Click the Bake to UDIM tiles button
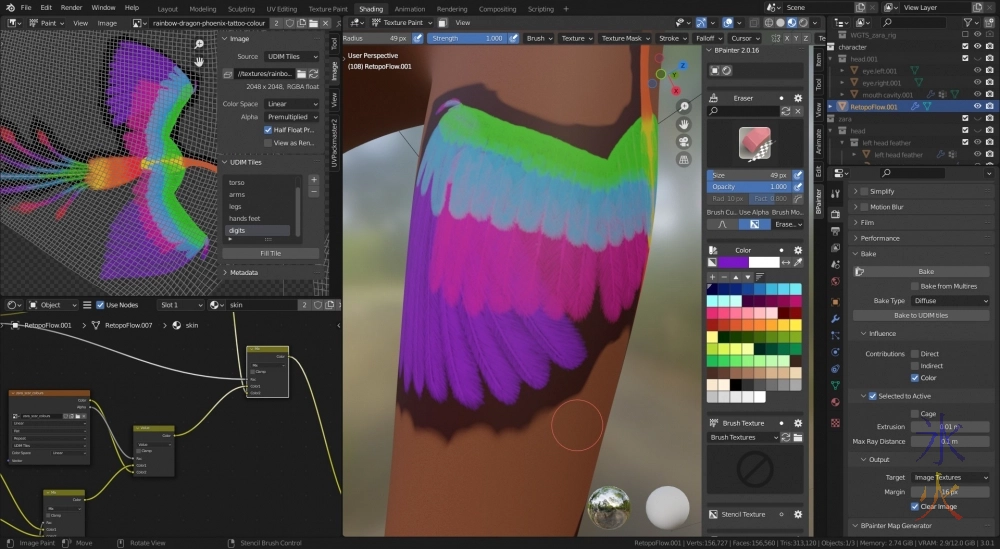 [921, 315]
